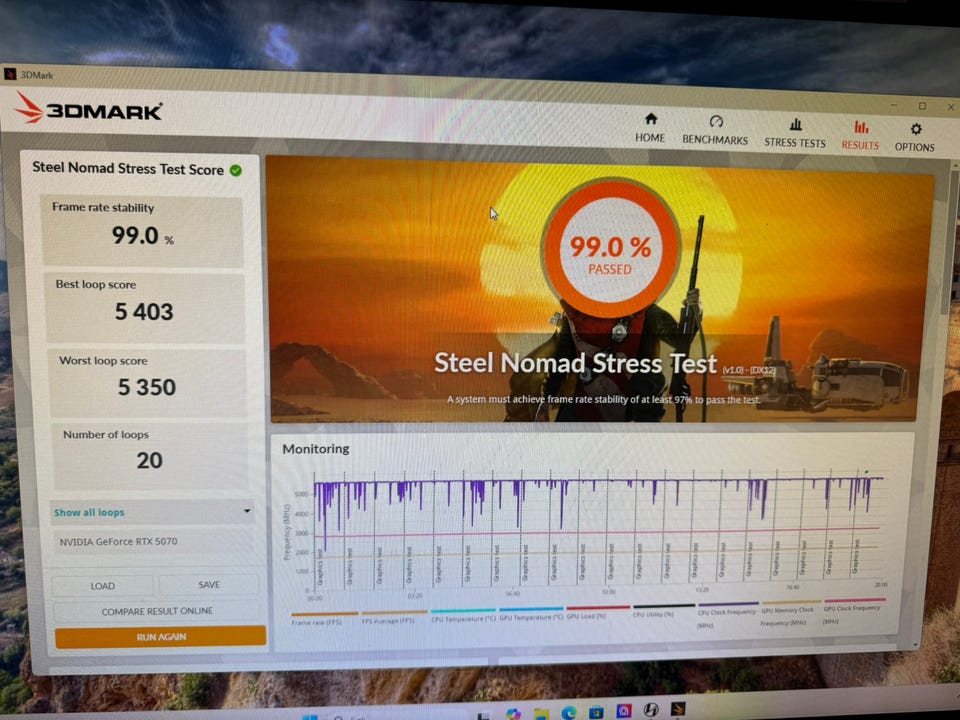Maximize the 3DMark window
Image resolution: width=960 pixels, height=720 pixels.
pos(922,107)
